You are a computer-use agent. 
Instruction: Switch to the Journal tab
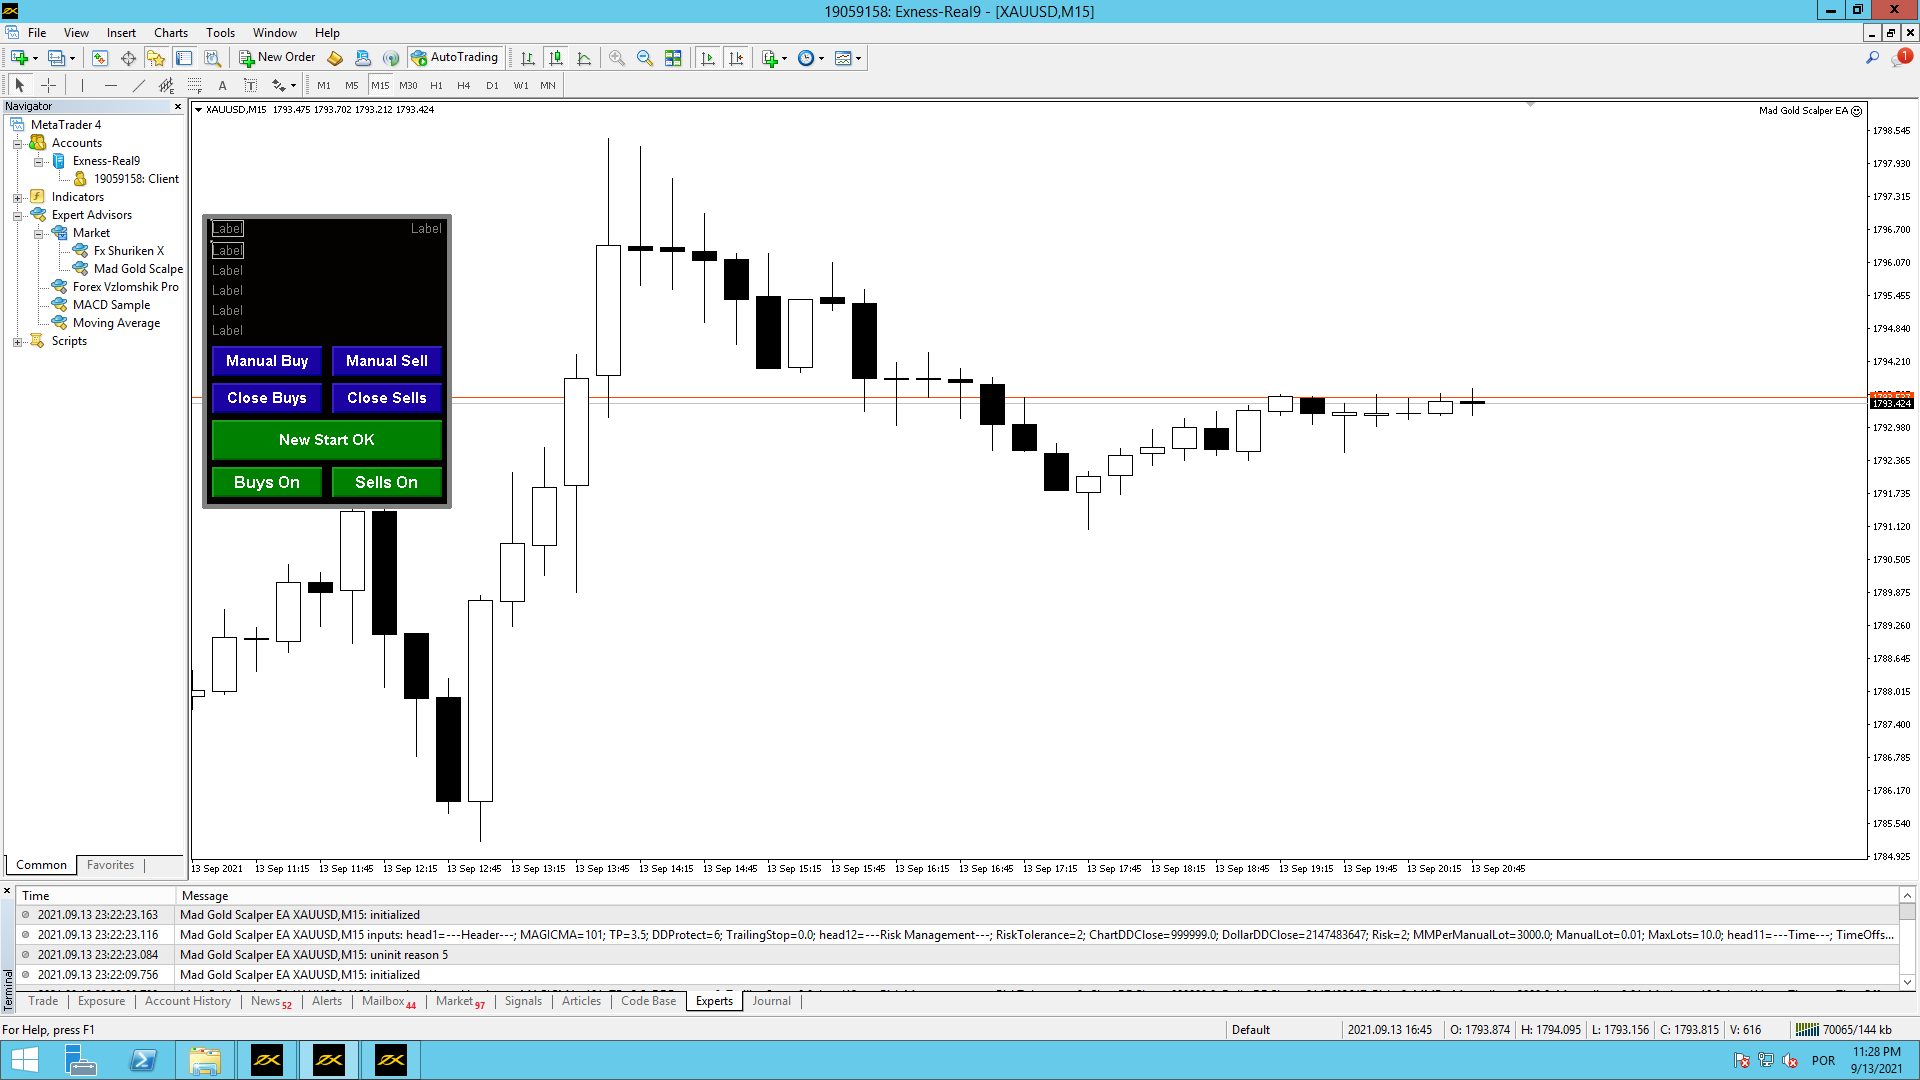point(771,1001)
